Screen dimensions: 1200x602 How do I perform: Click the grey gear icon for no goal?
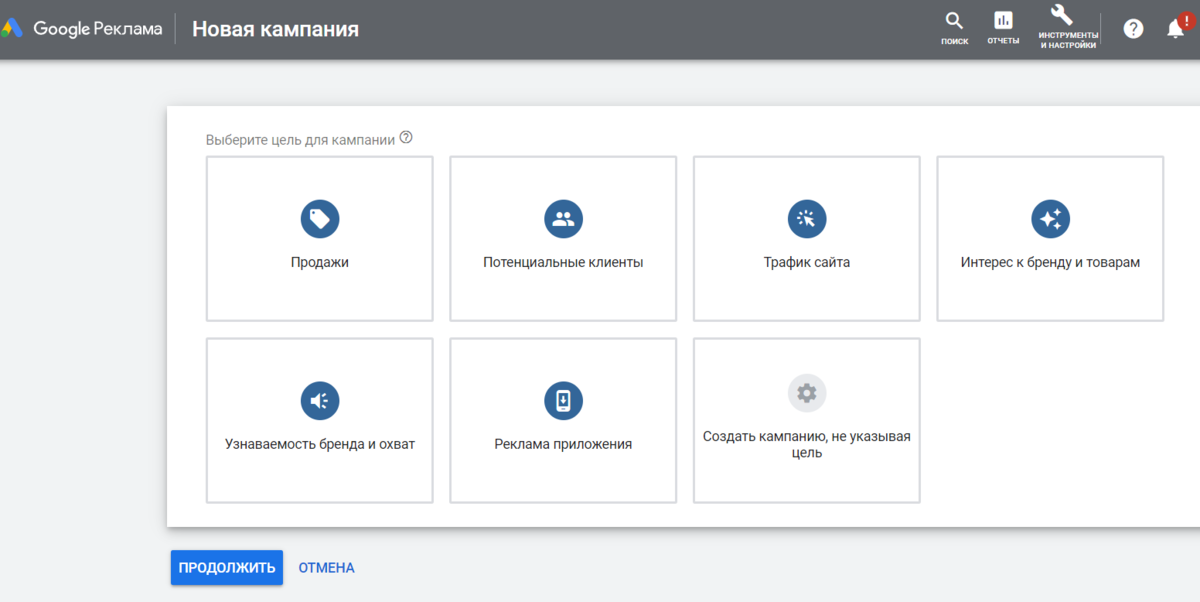[x=807, y=393]
